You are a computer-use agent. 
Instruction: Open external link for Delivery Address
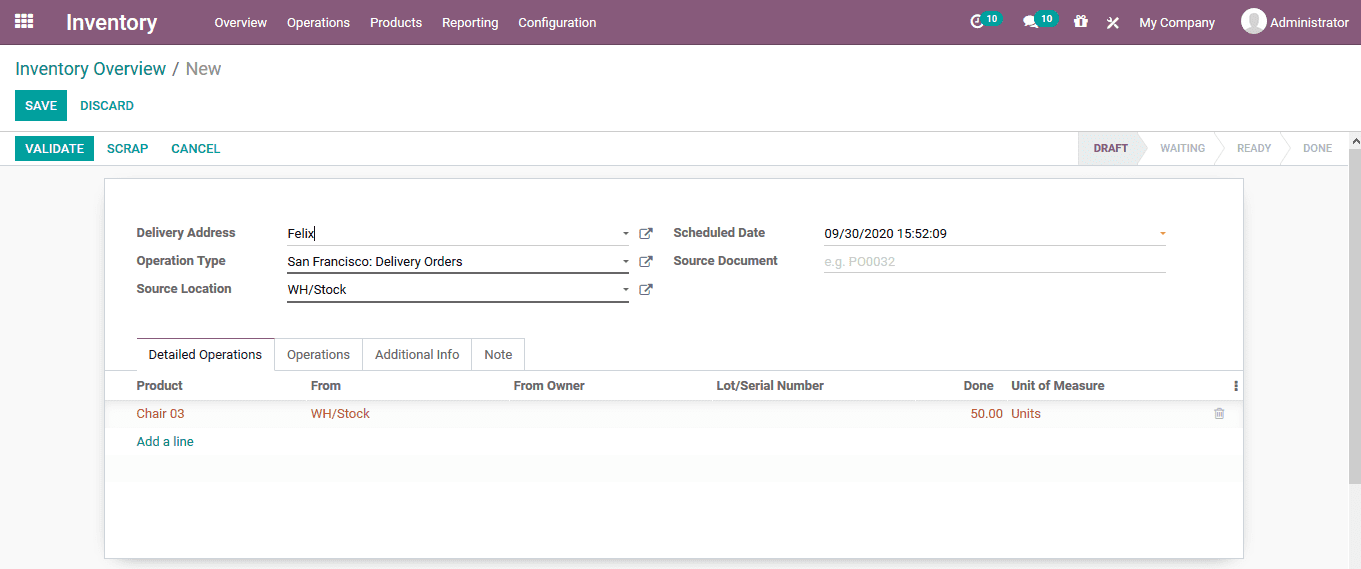coord(646,234)
